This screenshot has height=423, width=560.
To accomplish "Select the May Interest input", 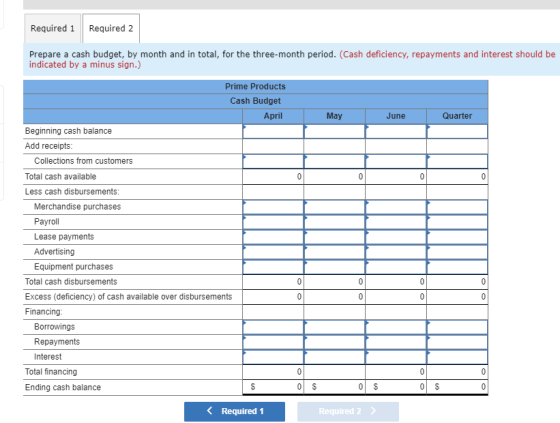I will coord(335,357).
